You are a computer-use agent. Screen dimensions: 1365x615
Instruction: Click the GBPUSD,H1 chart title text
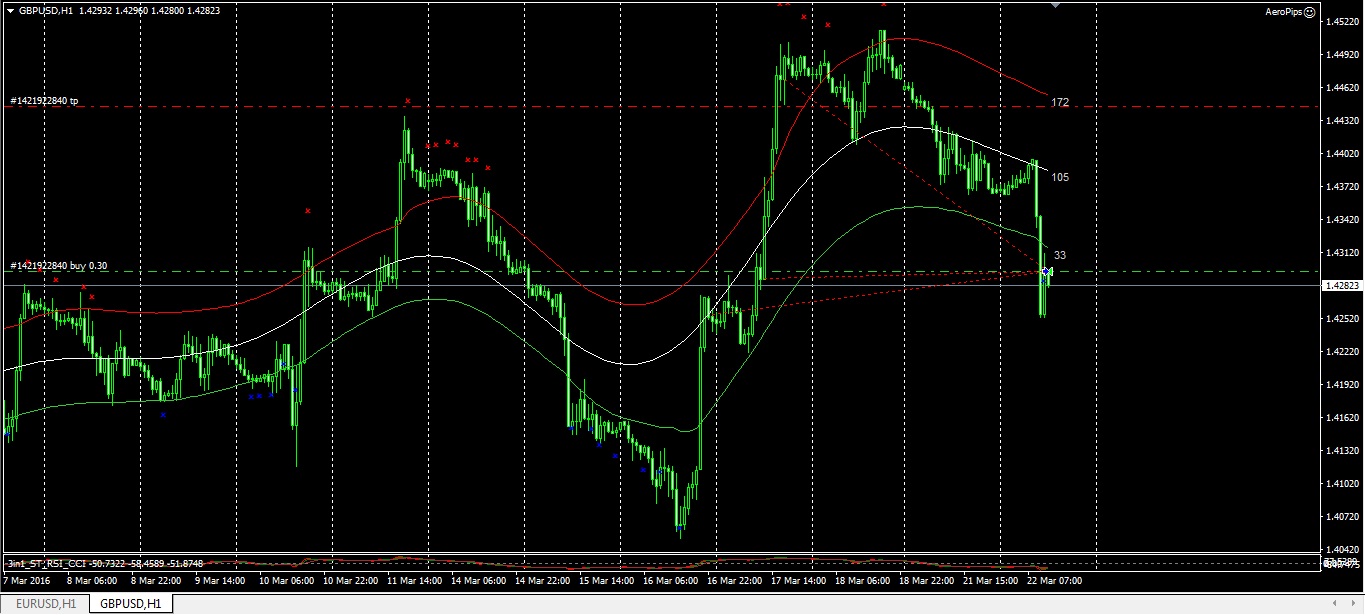click(46, 10)
